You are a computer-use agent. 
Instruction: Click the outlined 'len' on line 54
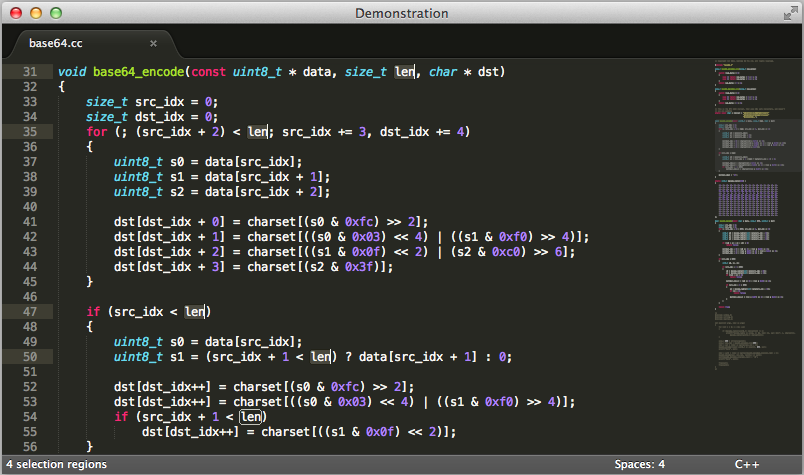point(250,417)
